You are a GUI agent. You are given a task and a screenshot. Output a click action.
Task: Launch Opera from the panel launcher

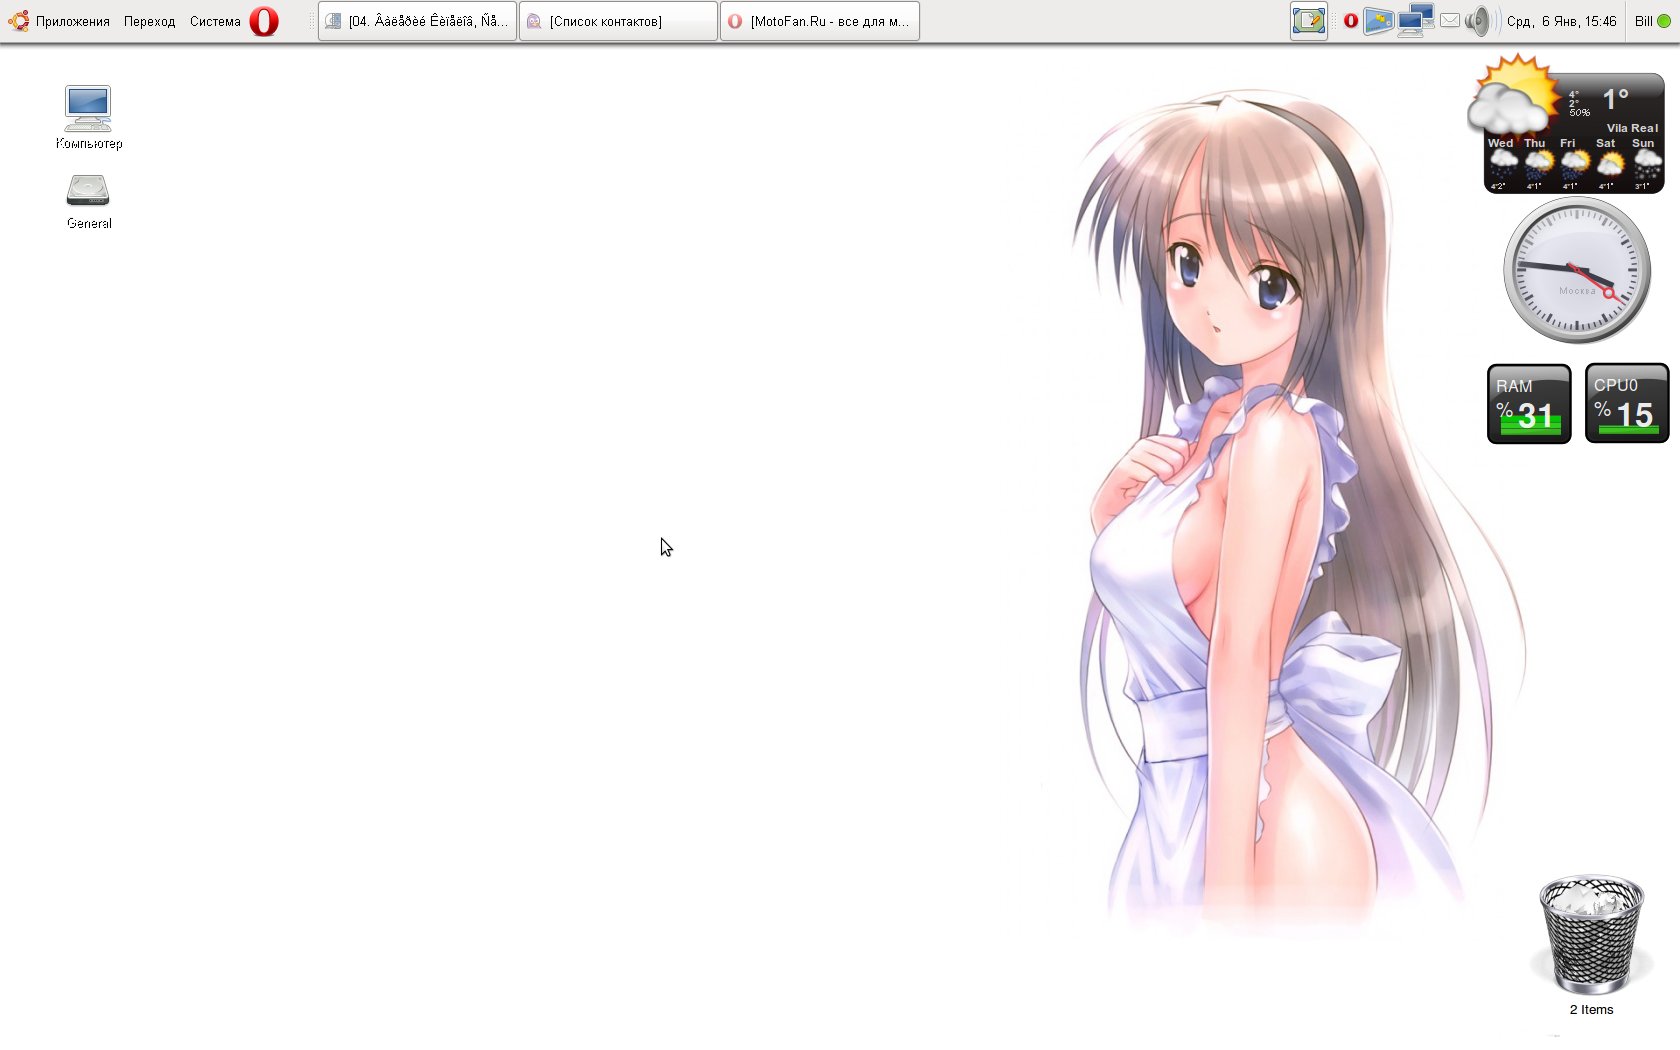tap(264, 21)
